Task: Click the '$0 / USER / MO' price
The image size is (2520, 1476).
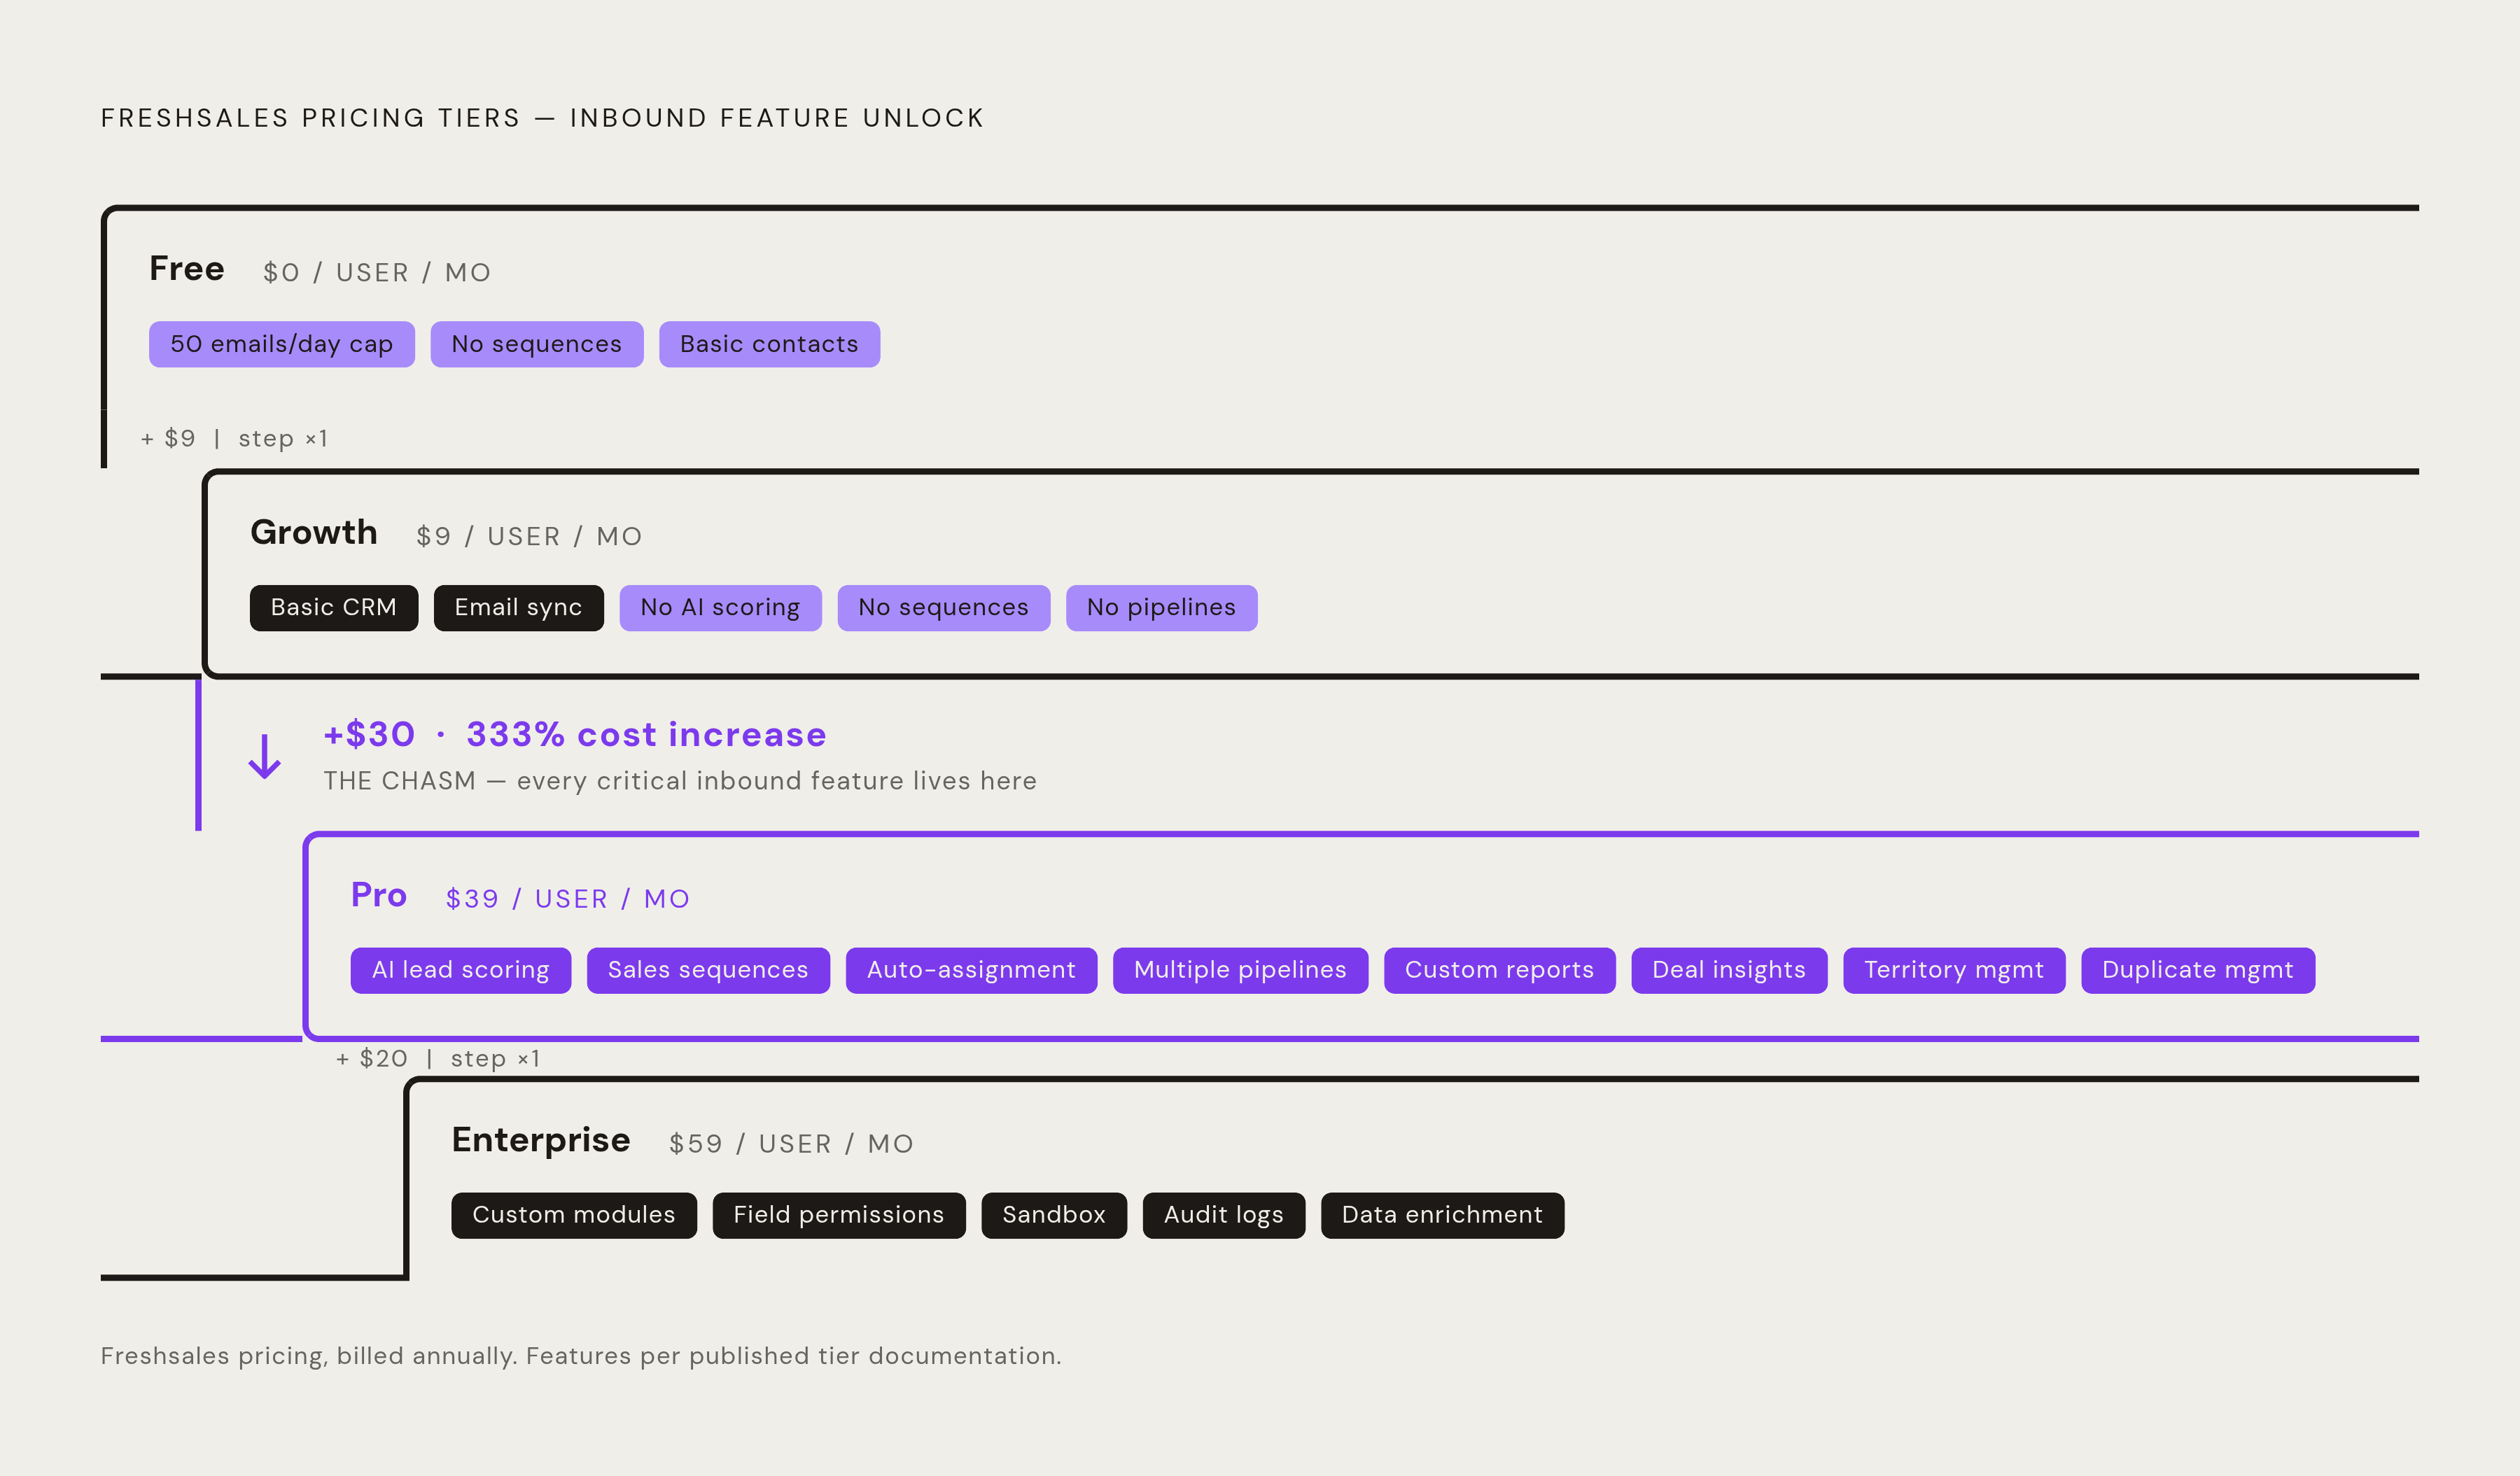Action: [377, 273]
